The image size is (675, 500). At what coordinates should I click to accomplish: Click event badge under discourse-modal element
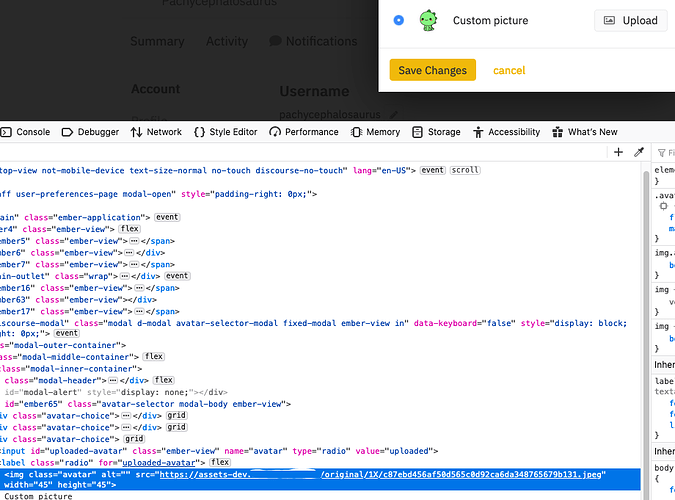[x=67, y=333]
